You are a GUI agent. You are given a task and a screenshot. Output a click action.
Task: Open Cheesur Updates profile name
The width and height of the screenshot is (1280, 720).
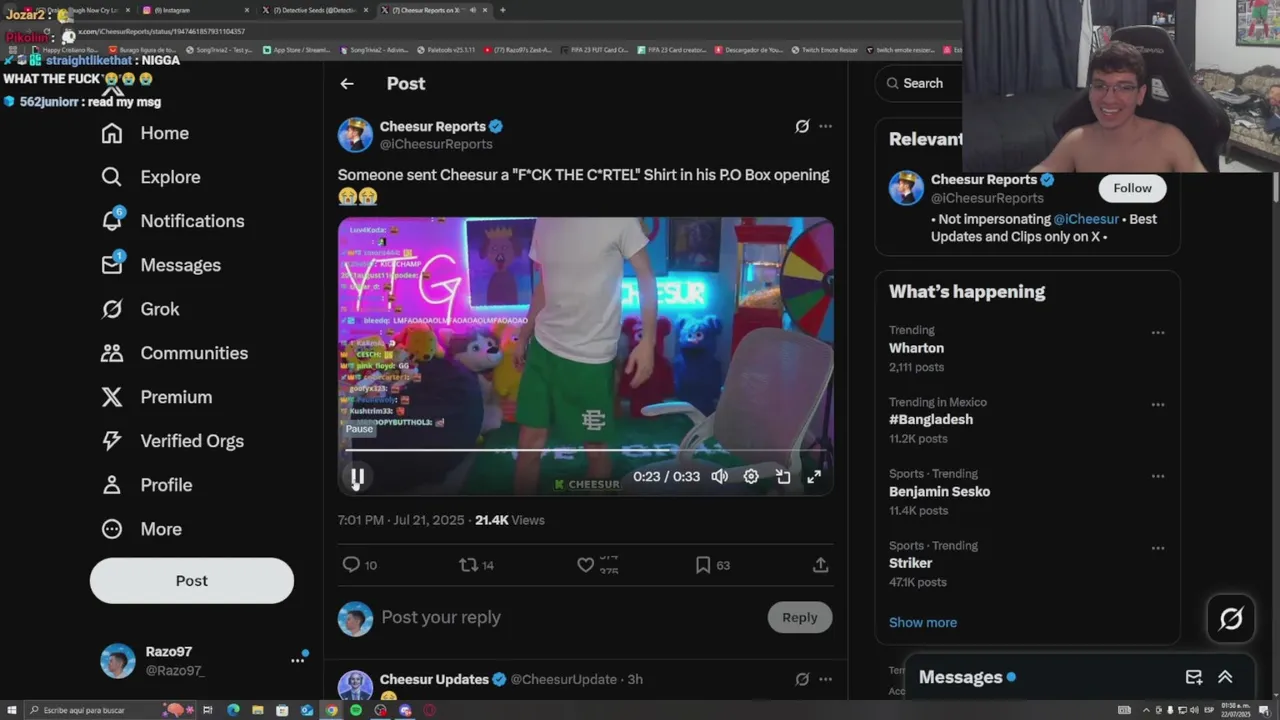pyautogui.click(x=434, y=679)
